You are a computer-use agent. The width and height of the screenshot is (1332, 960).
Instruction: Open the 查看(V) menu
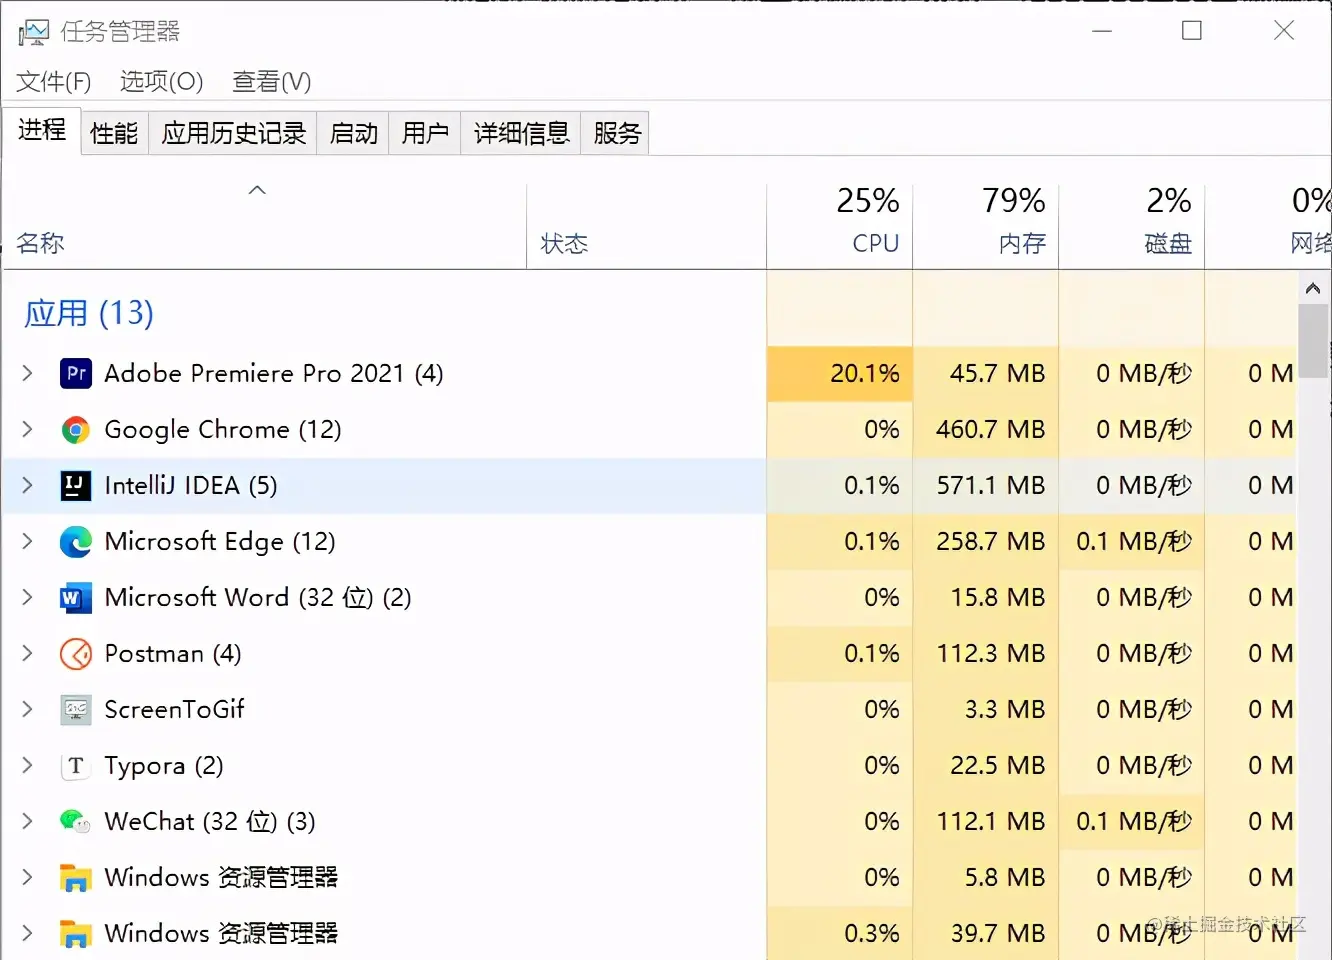point(272,81)
